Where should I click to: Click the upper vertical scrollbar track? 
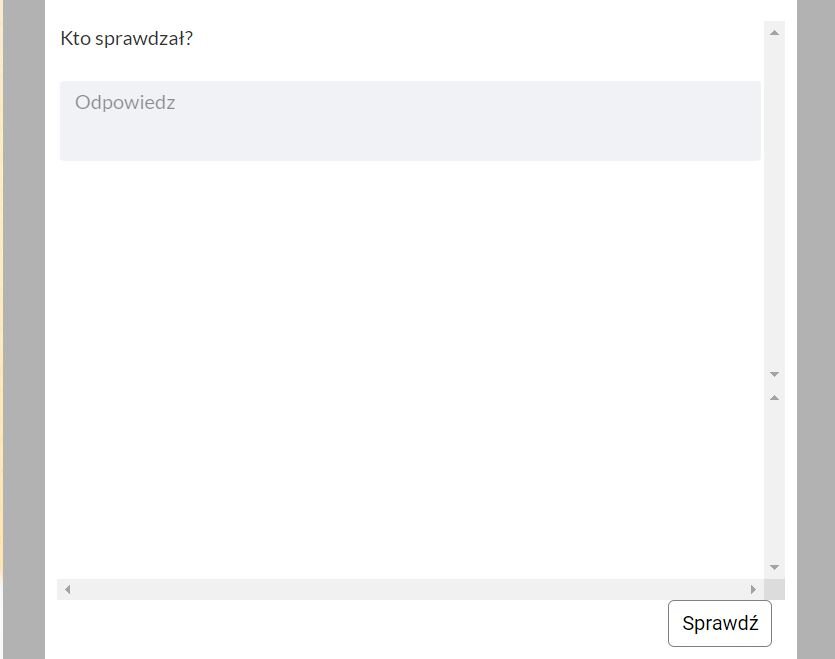pyautogui.click(x=774, y=200)
